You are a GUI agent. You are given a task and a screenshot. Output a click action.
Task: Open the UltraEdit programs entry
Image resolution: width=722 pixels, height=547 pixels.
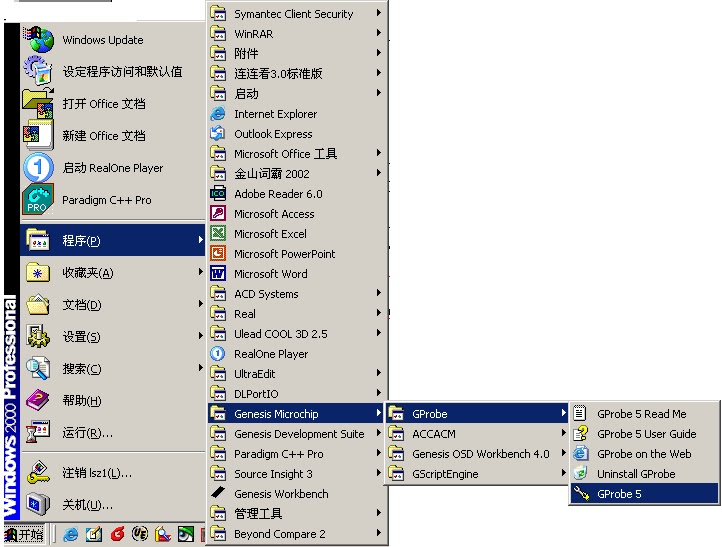tap(296, 373)
